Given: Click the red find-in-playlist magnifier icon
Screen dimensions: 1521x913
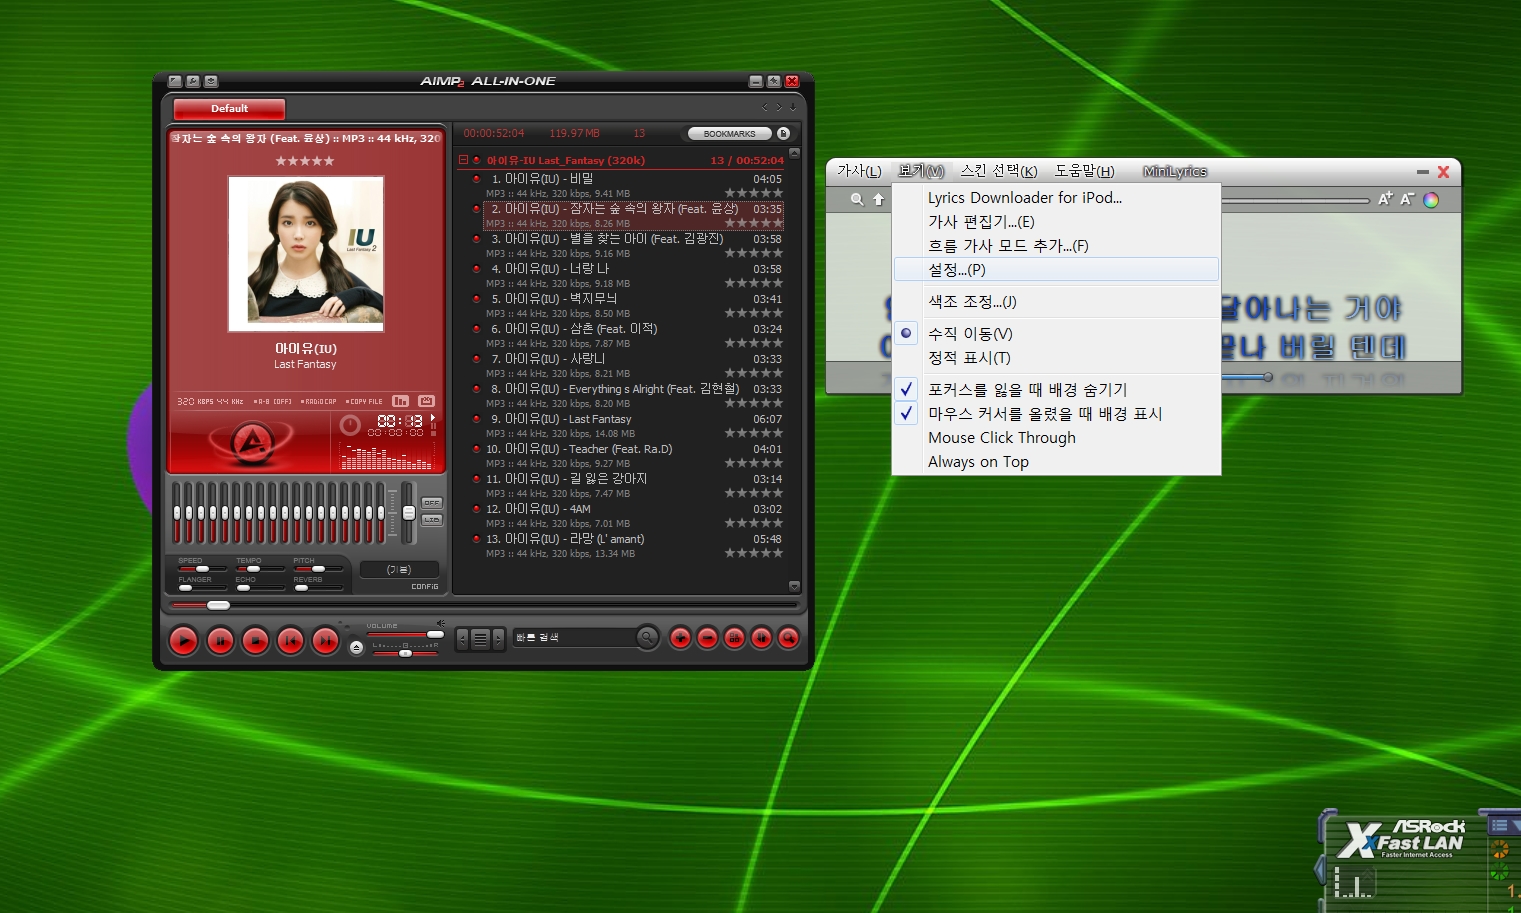Looking at the screenshot, I should [788, 637].
